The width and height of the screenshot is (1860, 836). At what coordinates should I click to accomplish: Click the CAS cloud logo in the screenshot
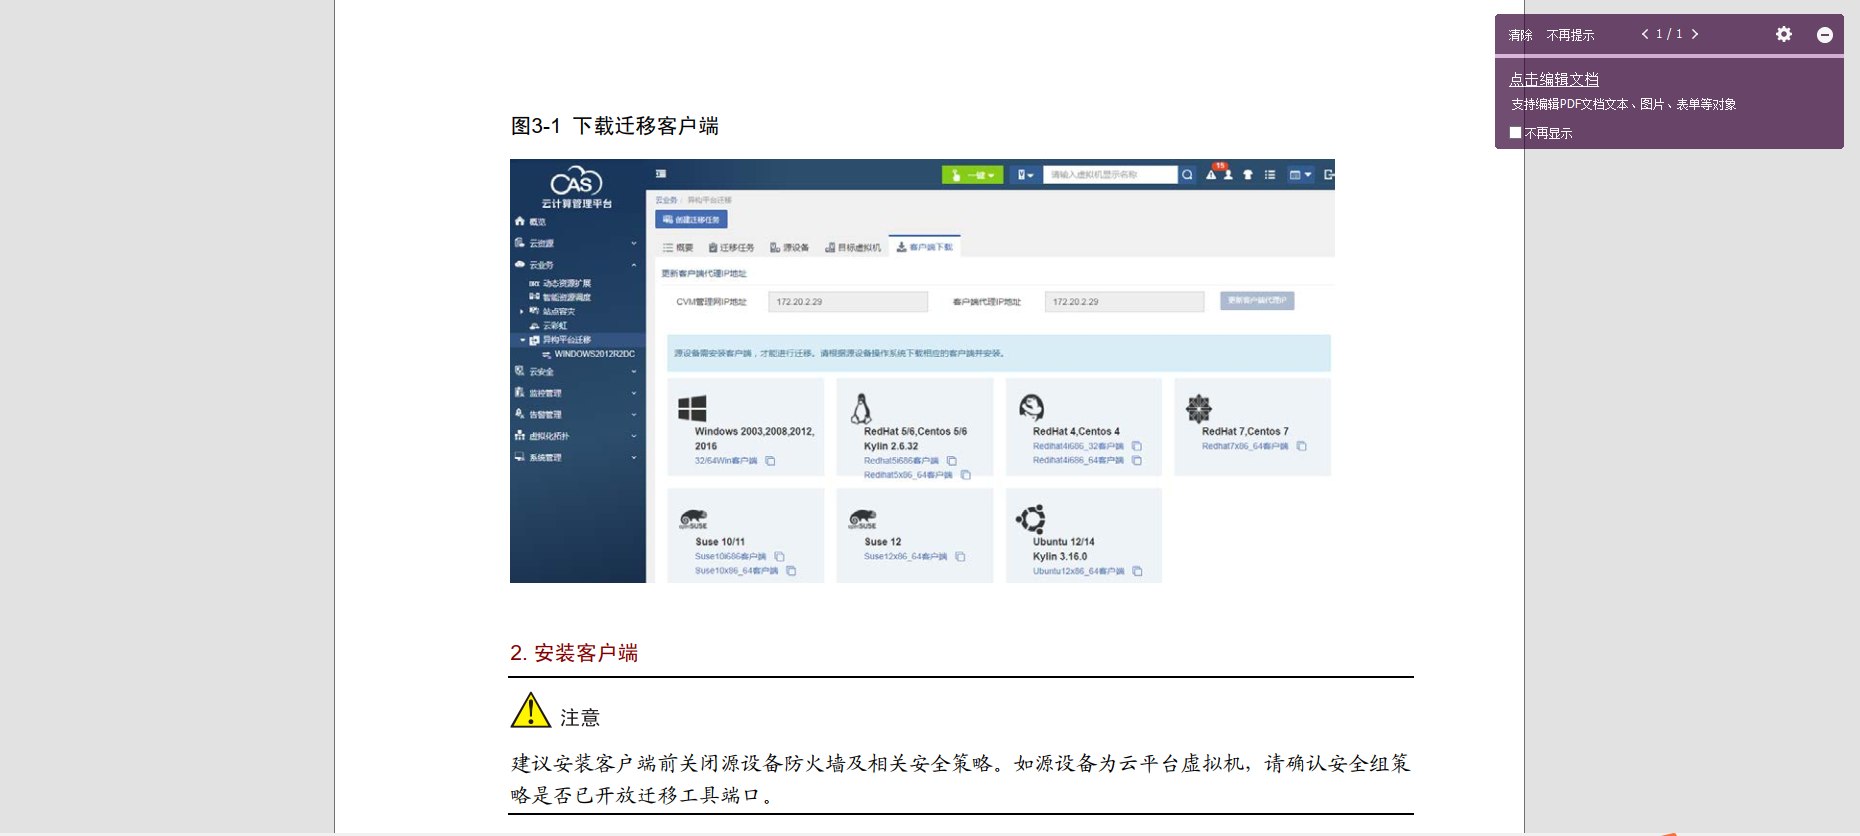pos(576,181)
